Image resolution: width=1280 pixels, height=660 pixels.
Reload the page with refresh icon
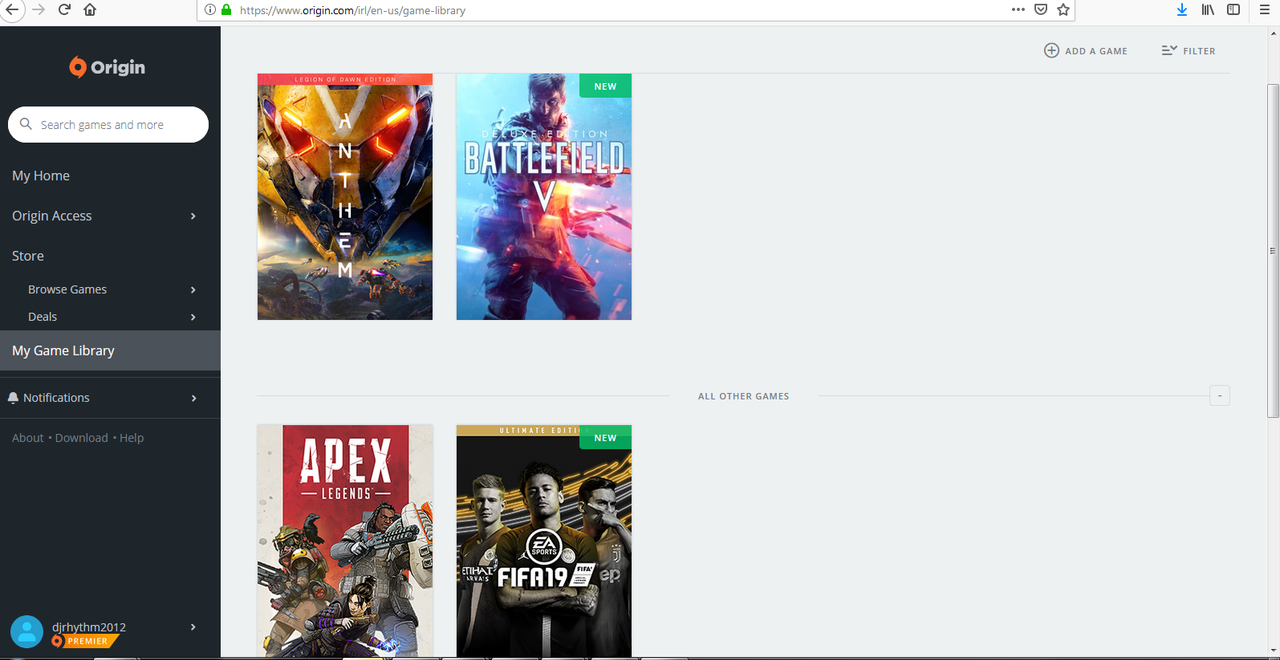[65, 9]
